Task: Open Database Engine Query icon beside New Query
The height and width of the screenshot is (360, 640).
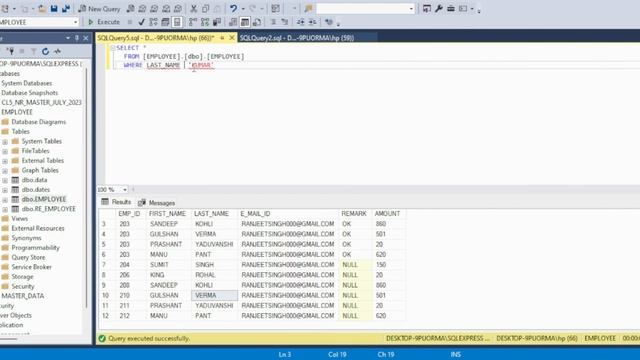Action: (131, 9)
